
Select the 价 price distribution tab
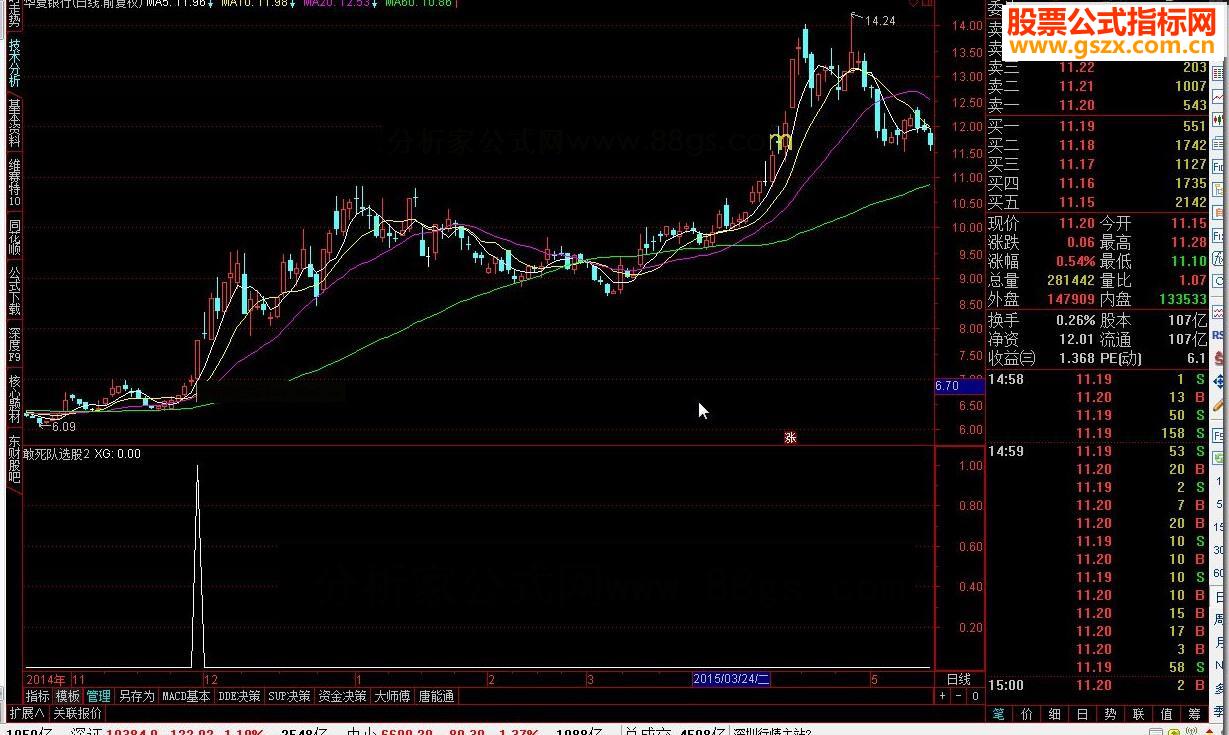tap(1026, 714)
